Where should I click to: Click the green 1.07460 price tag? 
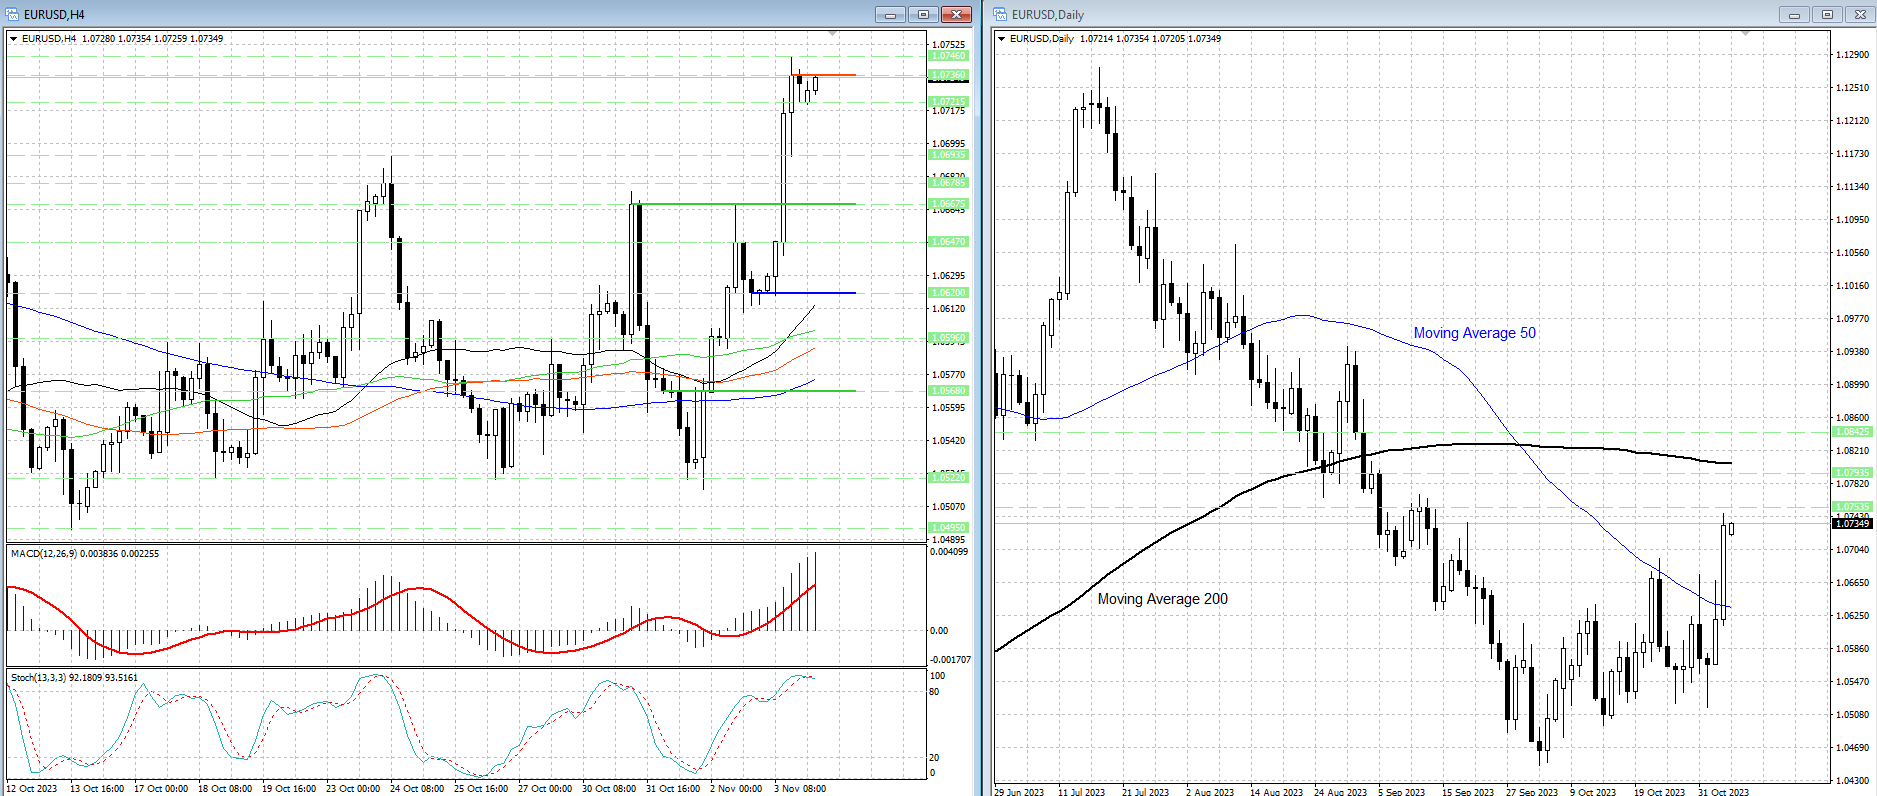click(x=949, y=56)
